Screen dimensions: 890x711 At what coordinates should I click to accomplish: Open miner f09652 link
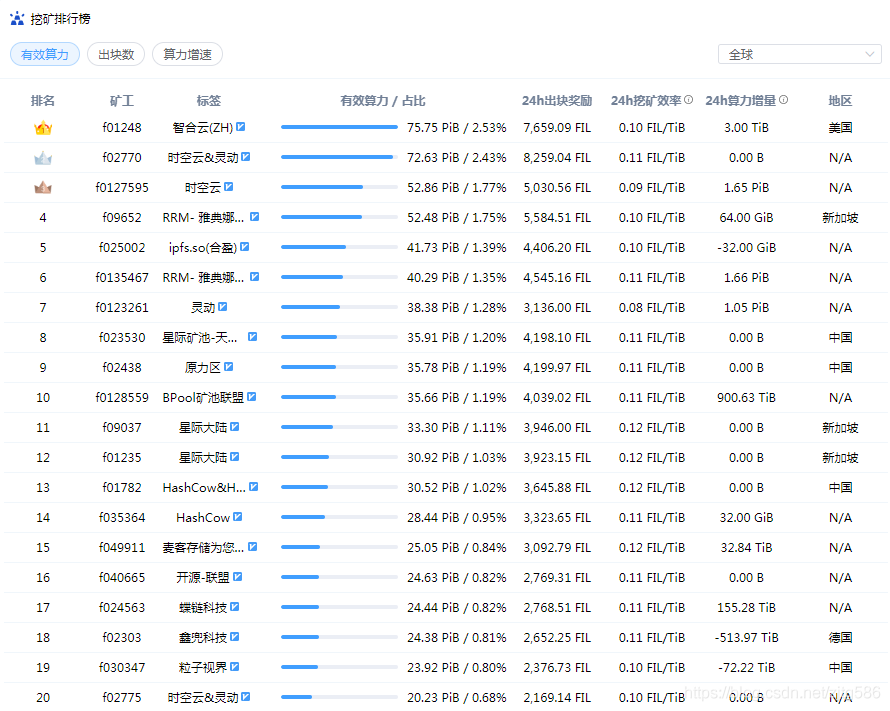click(122, 218)
